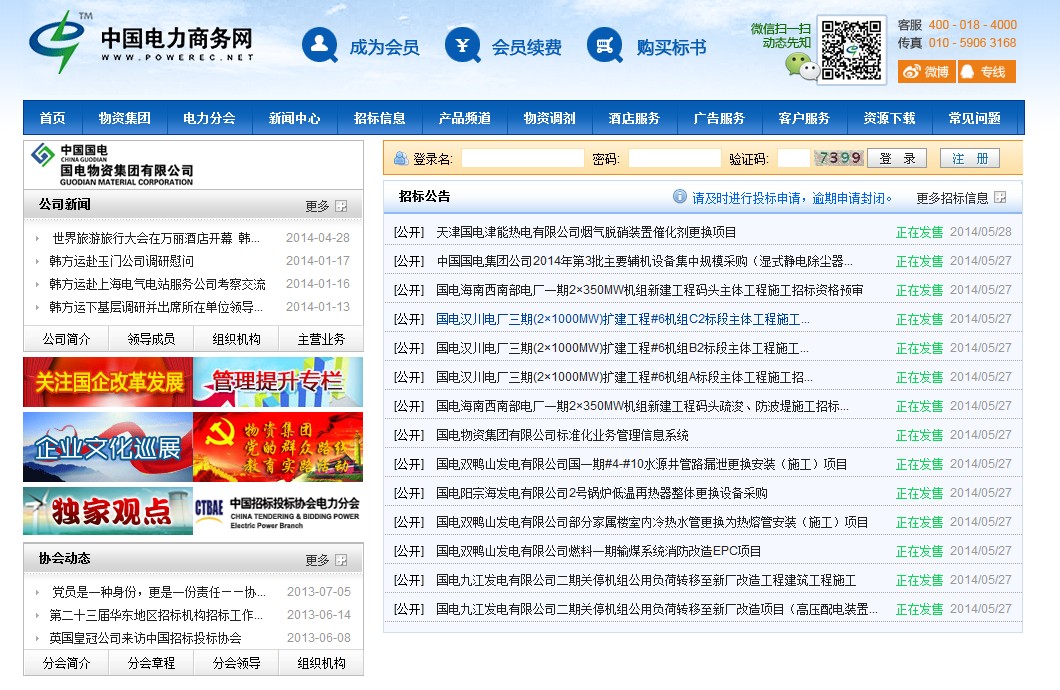Open 招标信息 in the navigation bar
The image size is (1060, 690).
click(x=380, y=118)
